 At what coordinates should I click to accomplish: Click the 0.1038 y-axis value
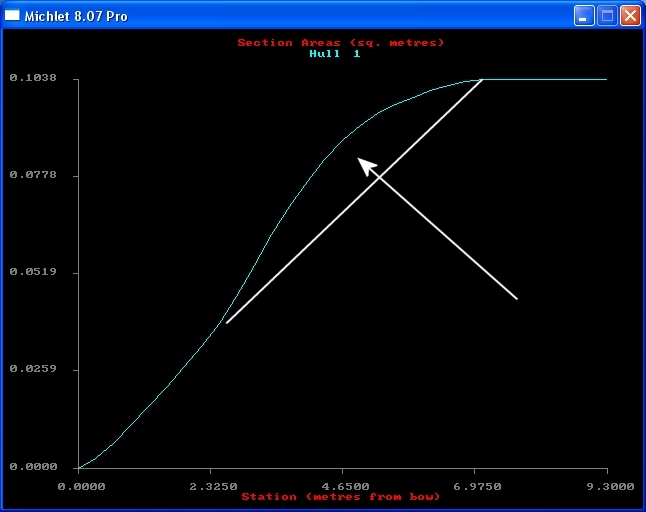tap(33, 78)
